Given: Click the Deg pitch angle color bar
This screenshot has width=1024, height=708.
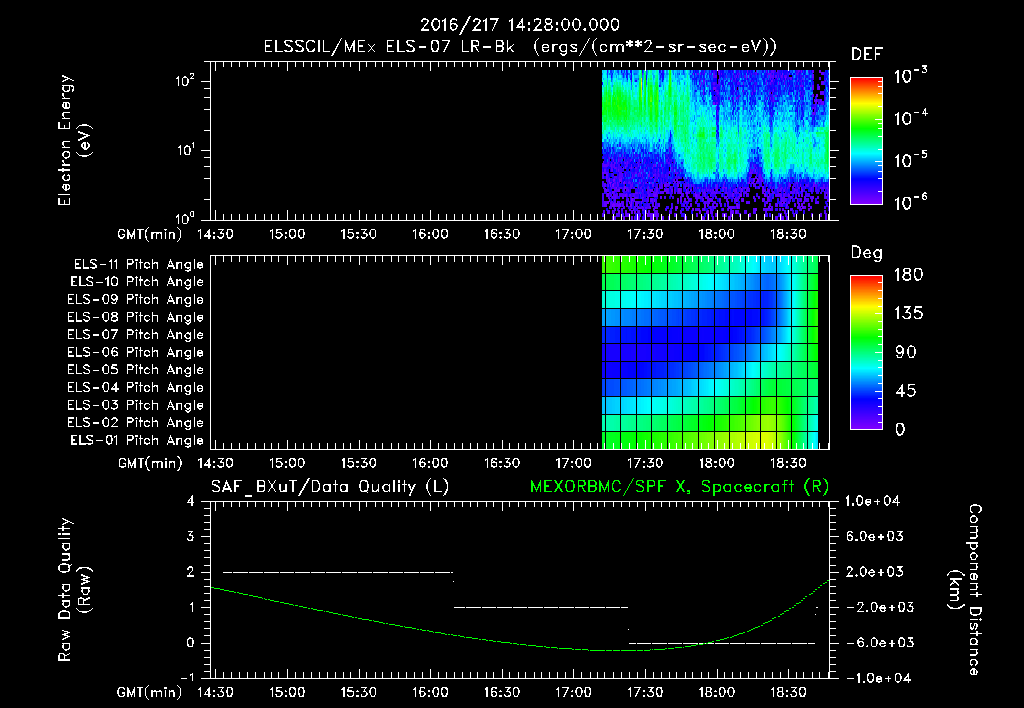Looking at the screenshot, I should pyautogui.click(x=867, y=352).
